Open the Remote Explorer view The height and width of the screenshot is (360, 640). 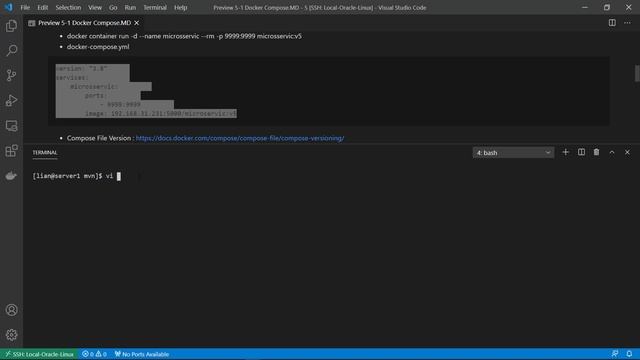click(x=11, y=126)
